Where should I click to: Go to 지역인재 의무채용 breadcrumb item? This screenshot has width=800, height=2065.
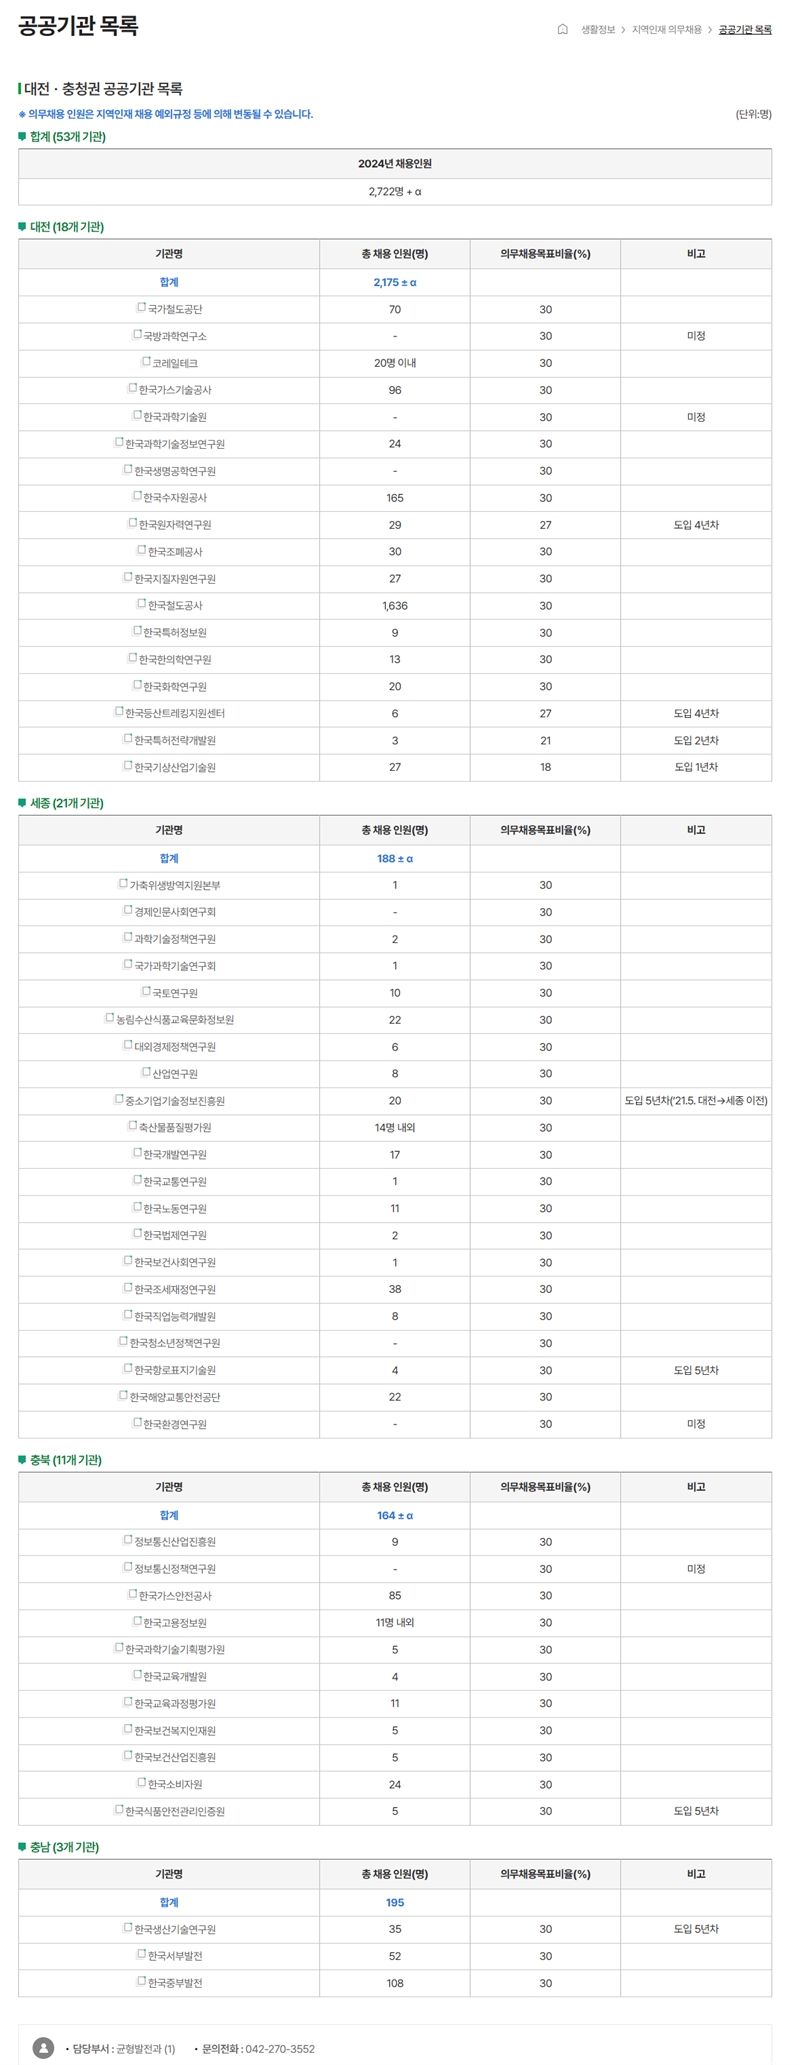click(666, 30)
